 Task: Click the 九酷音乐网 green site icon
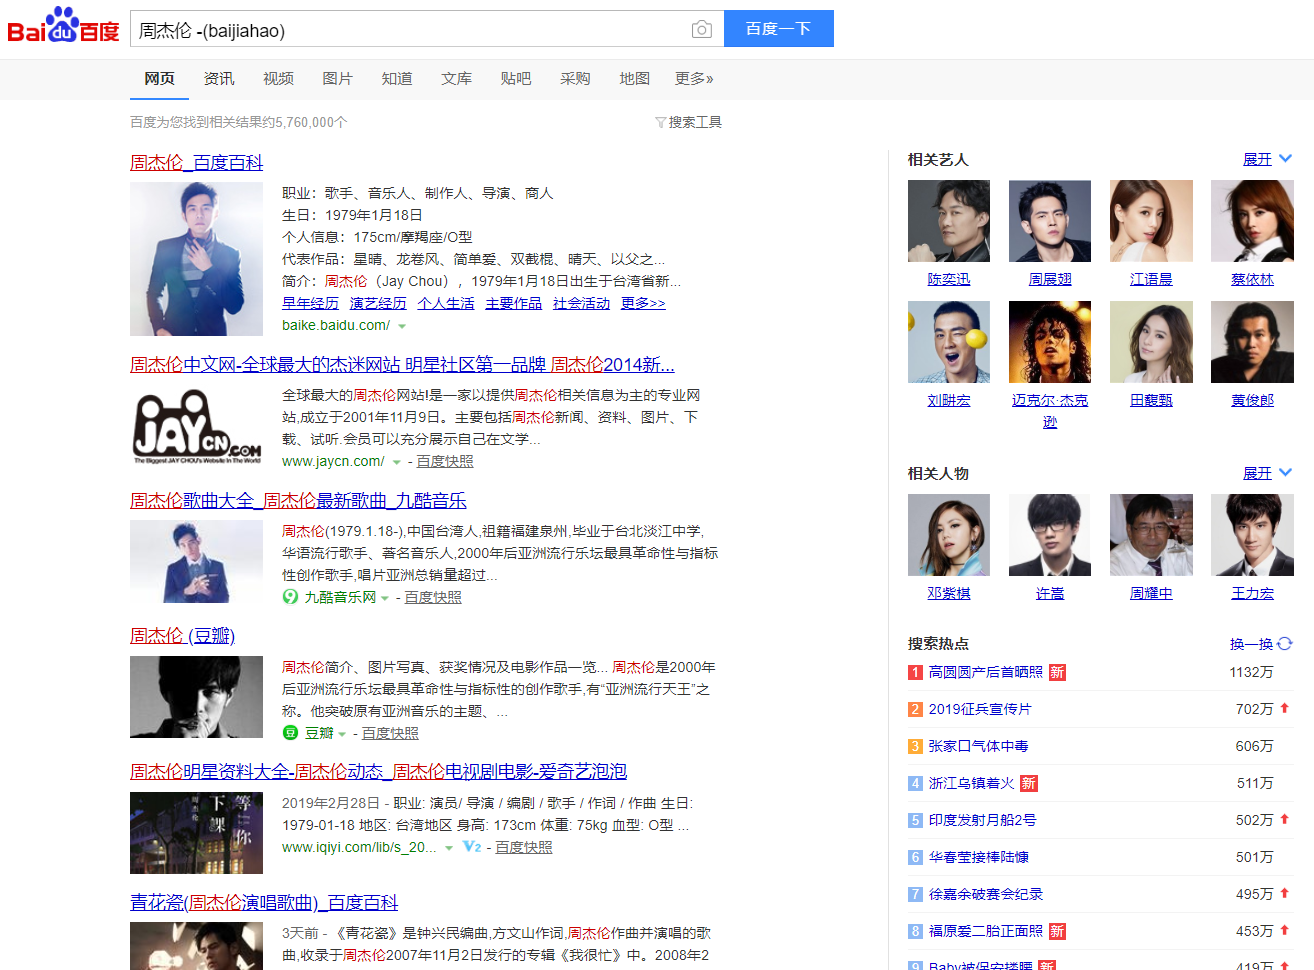point(290,597)
